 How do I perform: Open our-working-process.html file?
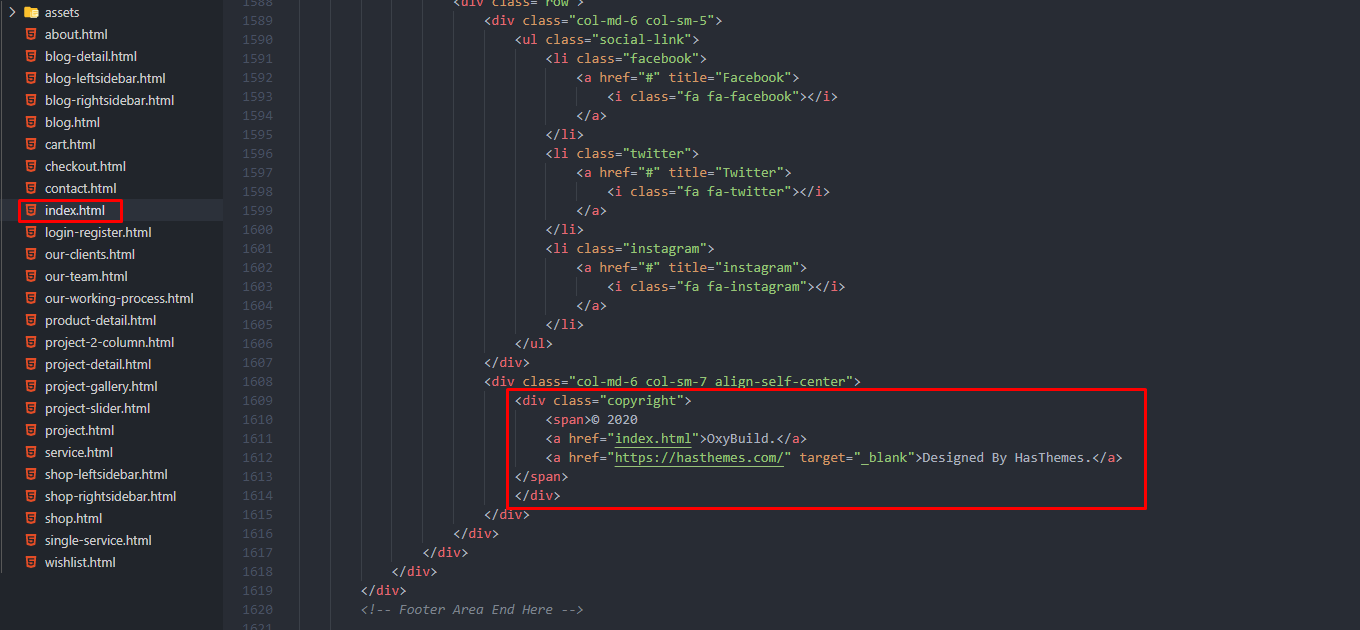119,298
